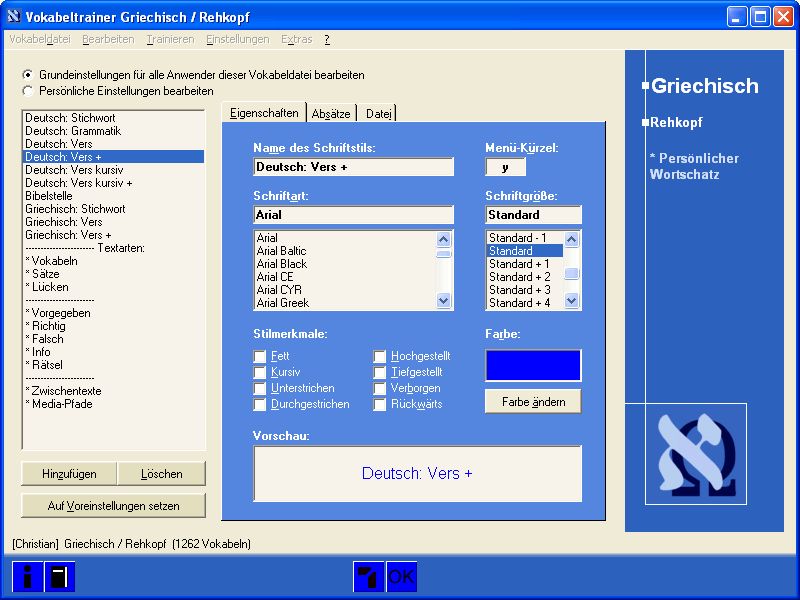Open the Extras menu

296,39
